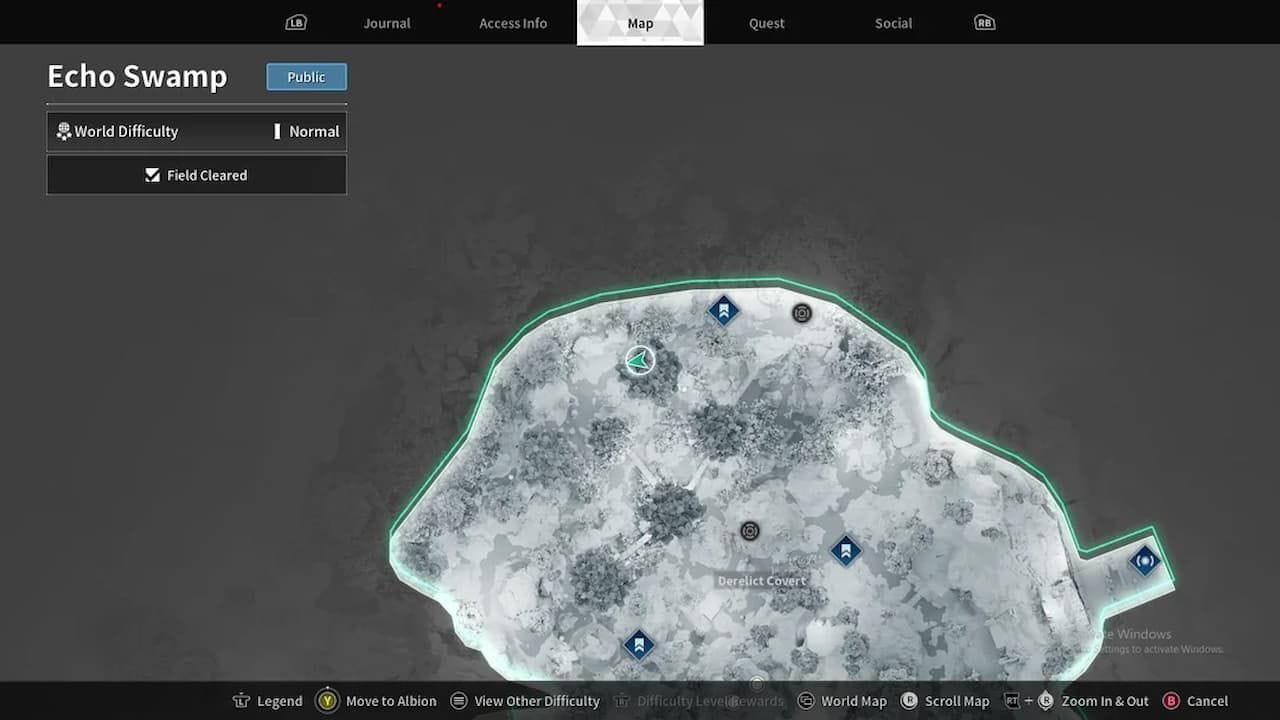This screenshot has width=1280, height=720.
Task: Open View Other Difficulty option
Action: pos(525,701)
